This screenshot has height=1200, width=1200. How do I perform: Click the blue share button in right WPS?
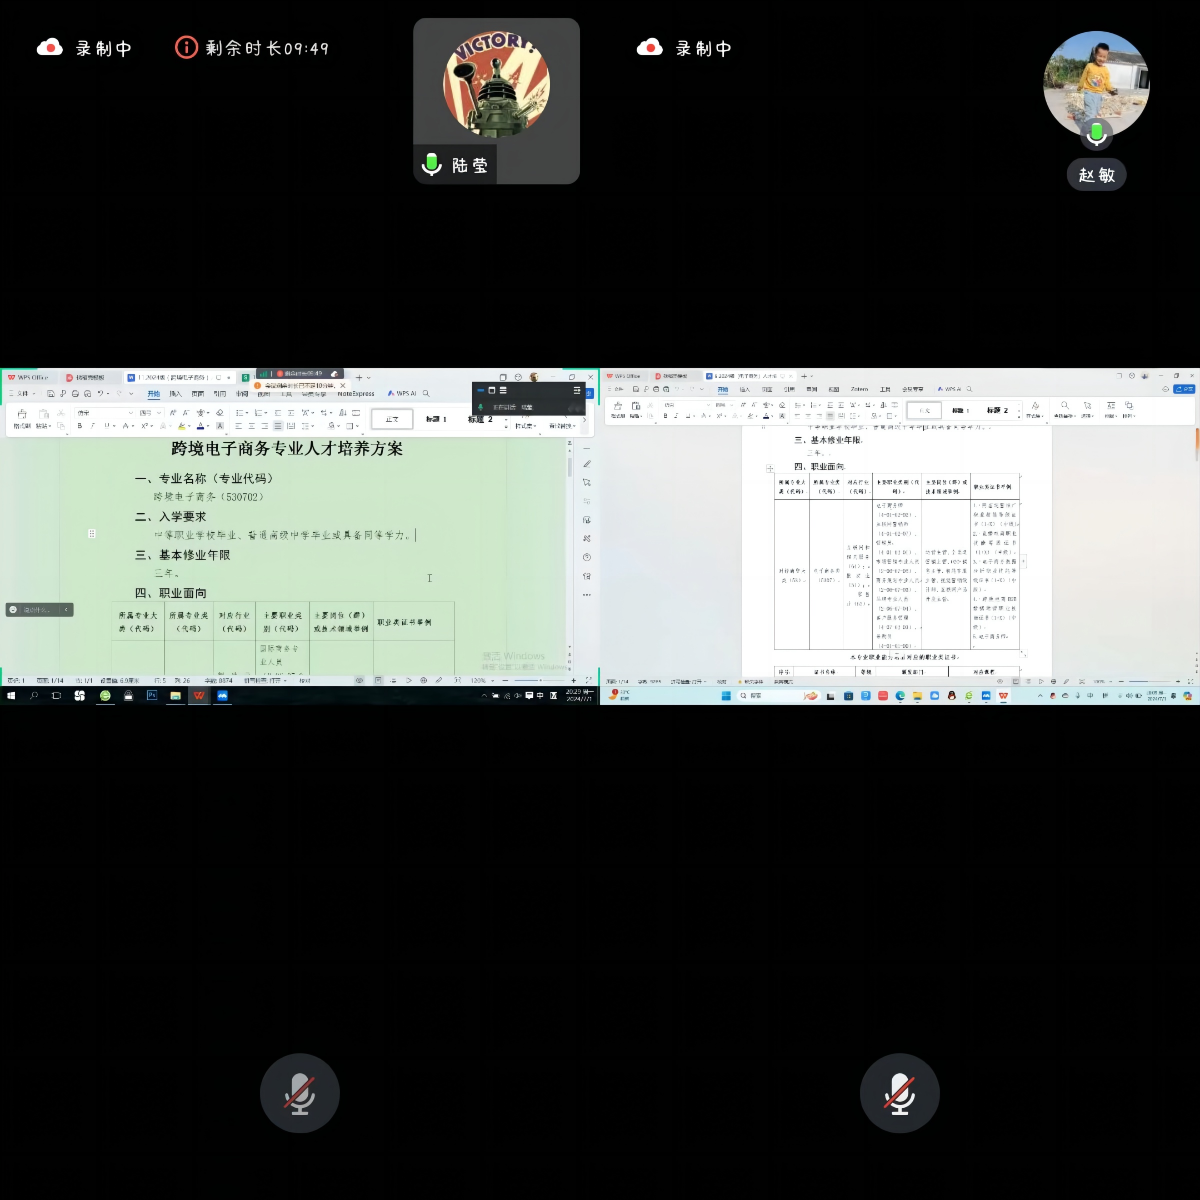point(1184,389)
